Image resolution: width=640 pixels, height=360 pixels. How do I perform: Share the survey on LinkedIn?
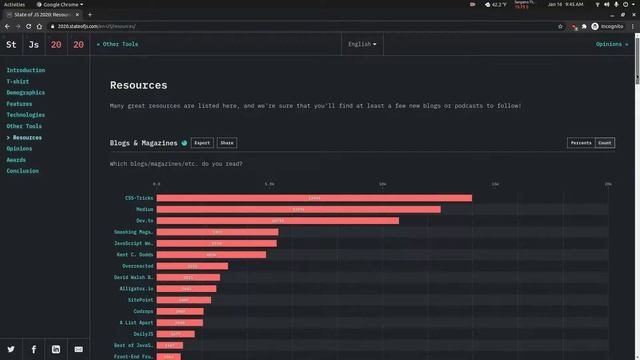pyautogui.click(x=56, y=349)
